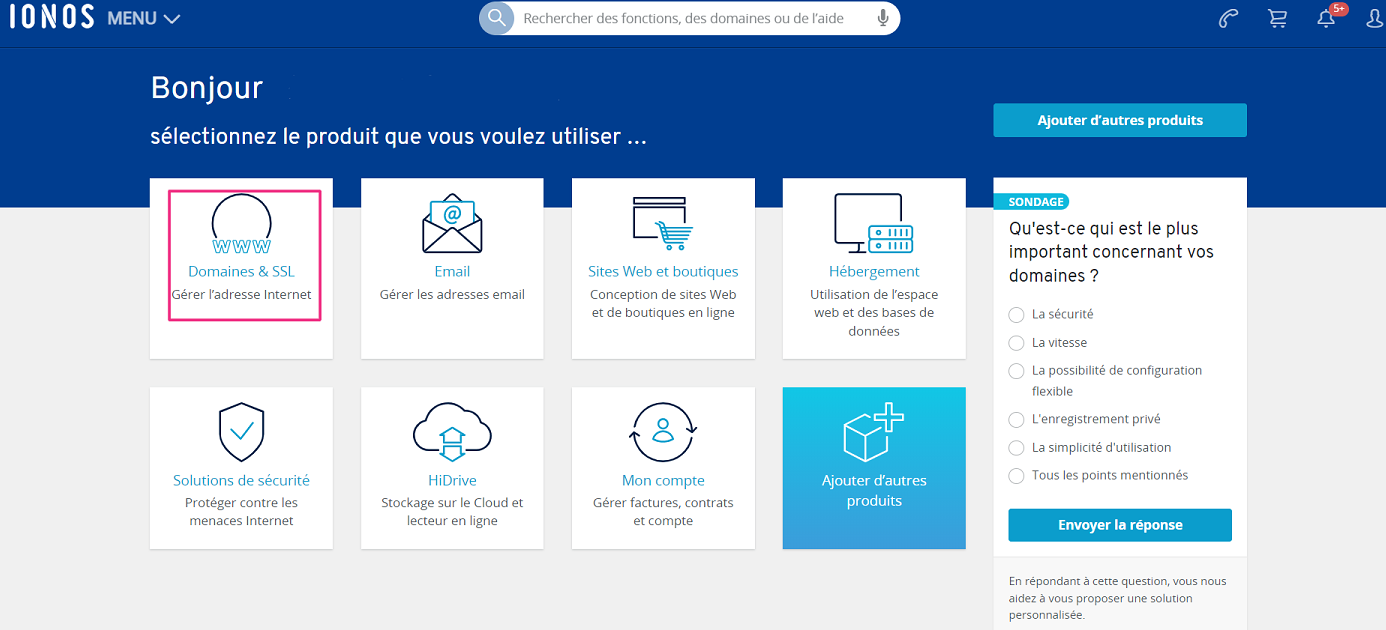Select the 'La vitesse' radio option
1386x630 pixels.
(x=1016, y=342)
